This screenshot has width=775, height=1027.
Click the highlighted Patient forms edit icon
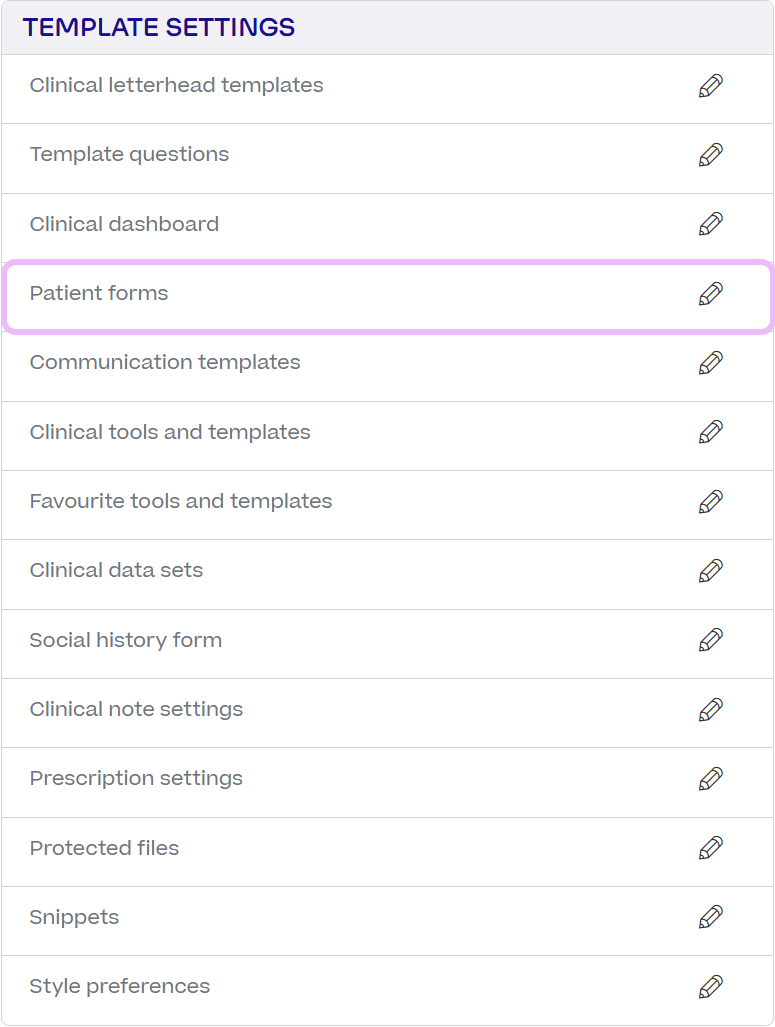pos(710,294)
